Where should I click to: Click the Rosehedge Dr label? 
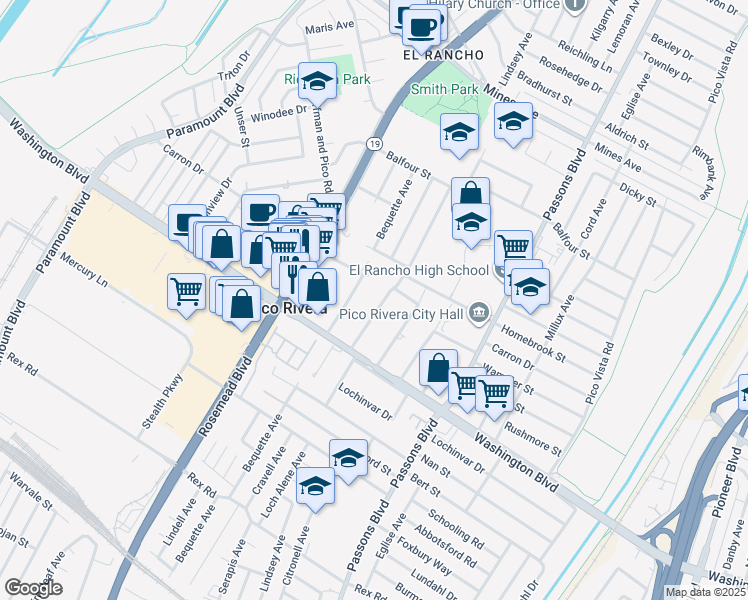pyautogui.click(x=571, y=74)
